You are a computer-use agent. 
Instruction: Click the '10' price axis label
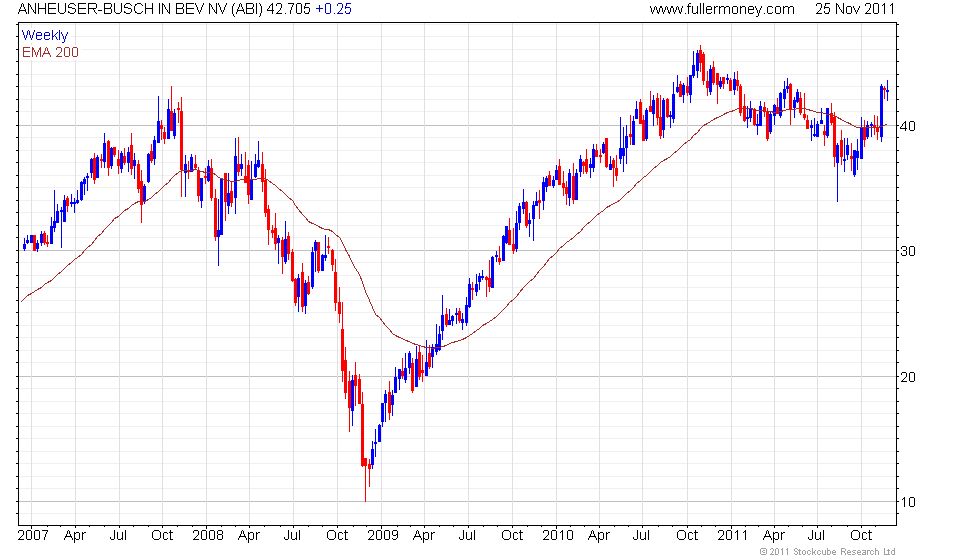[908, 502]
